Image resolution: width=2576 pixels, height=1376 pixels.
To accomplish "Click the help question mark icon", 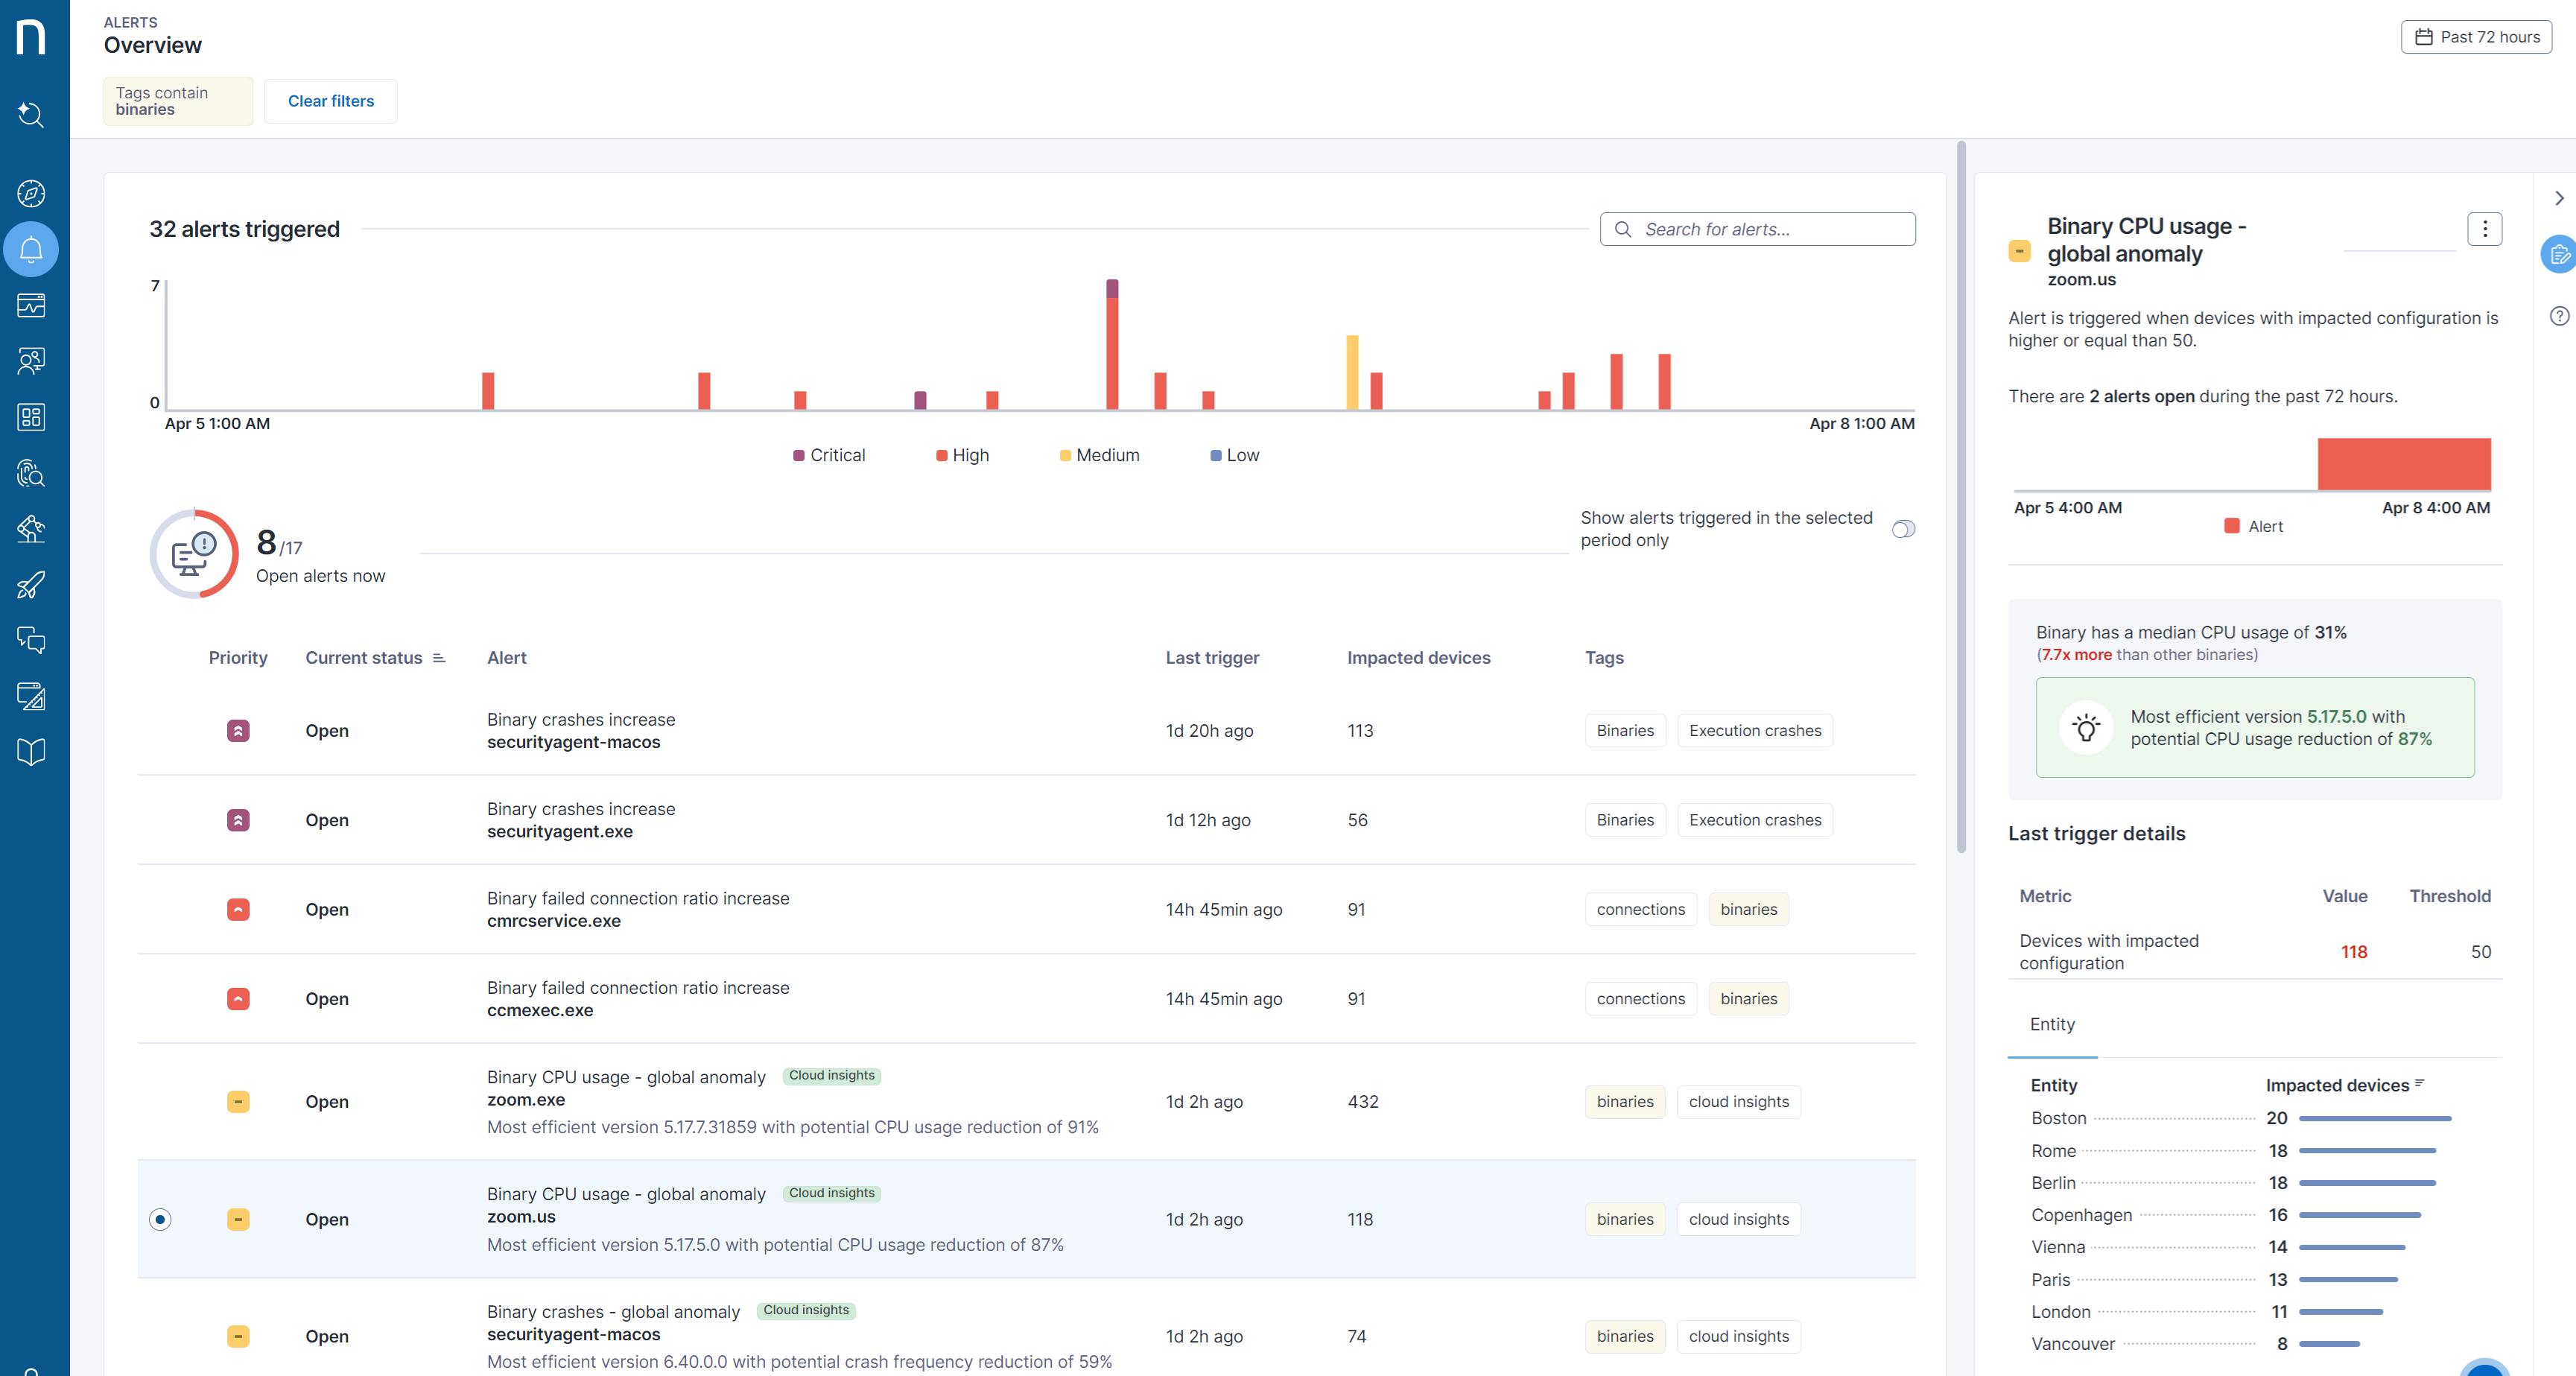I will (x=2558, y=316).
